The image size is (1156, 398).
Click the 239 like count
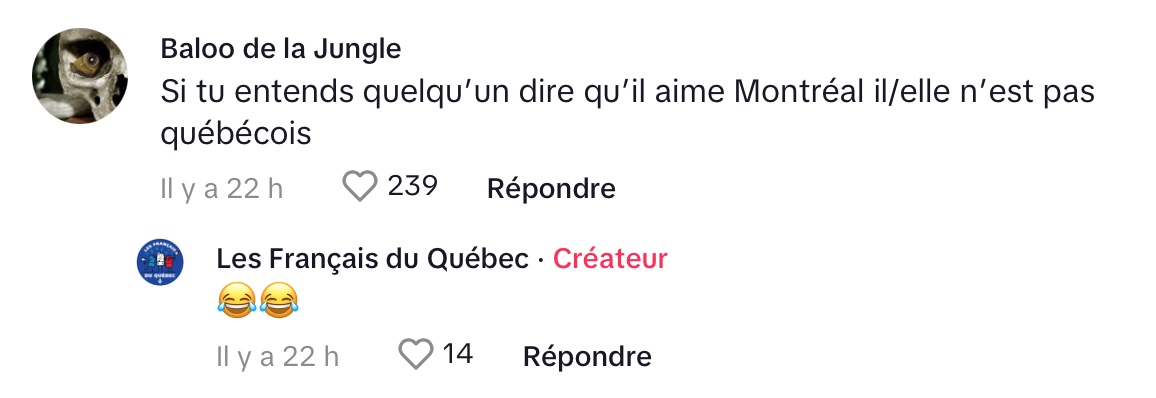(413, 186)
